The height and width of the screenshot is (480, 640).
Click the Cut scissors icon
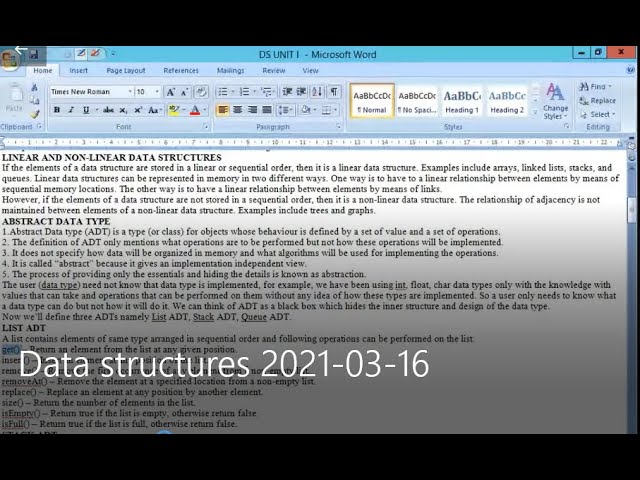pos(35,87)
